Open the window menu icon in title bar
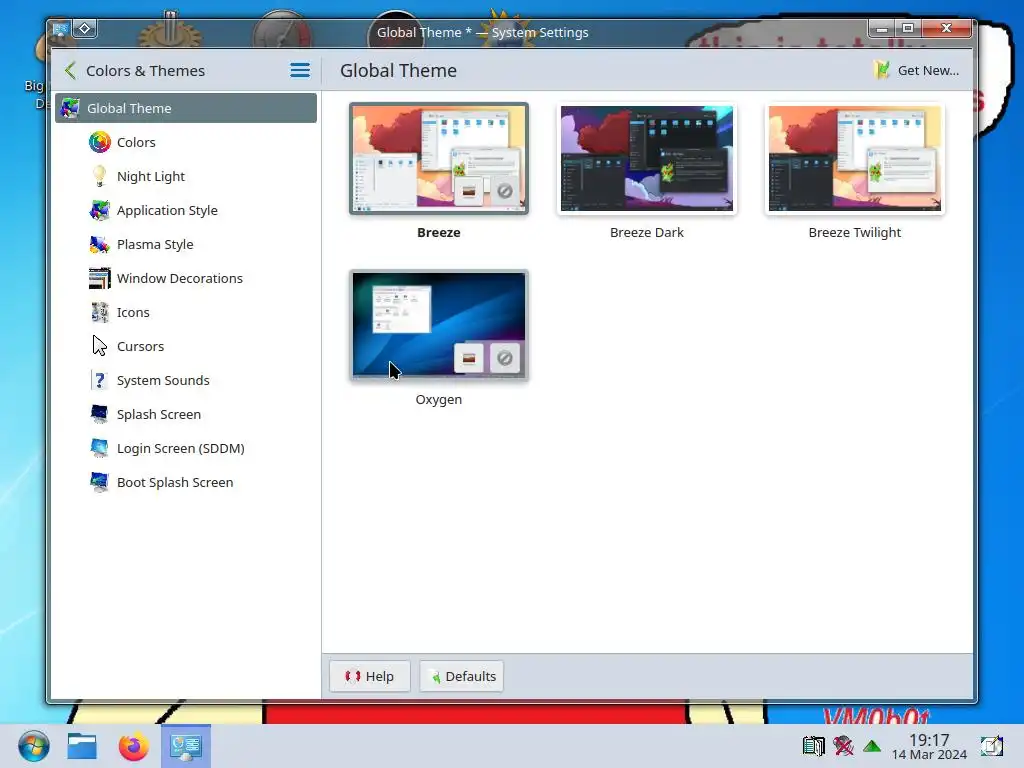 (61, 29)
